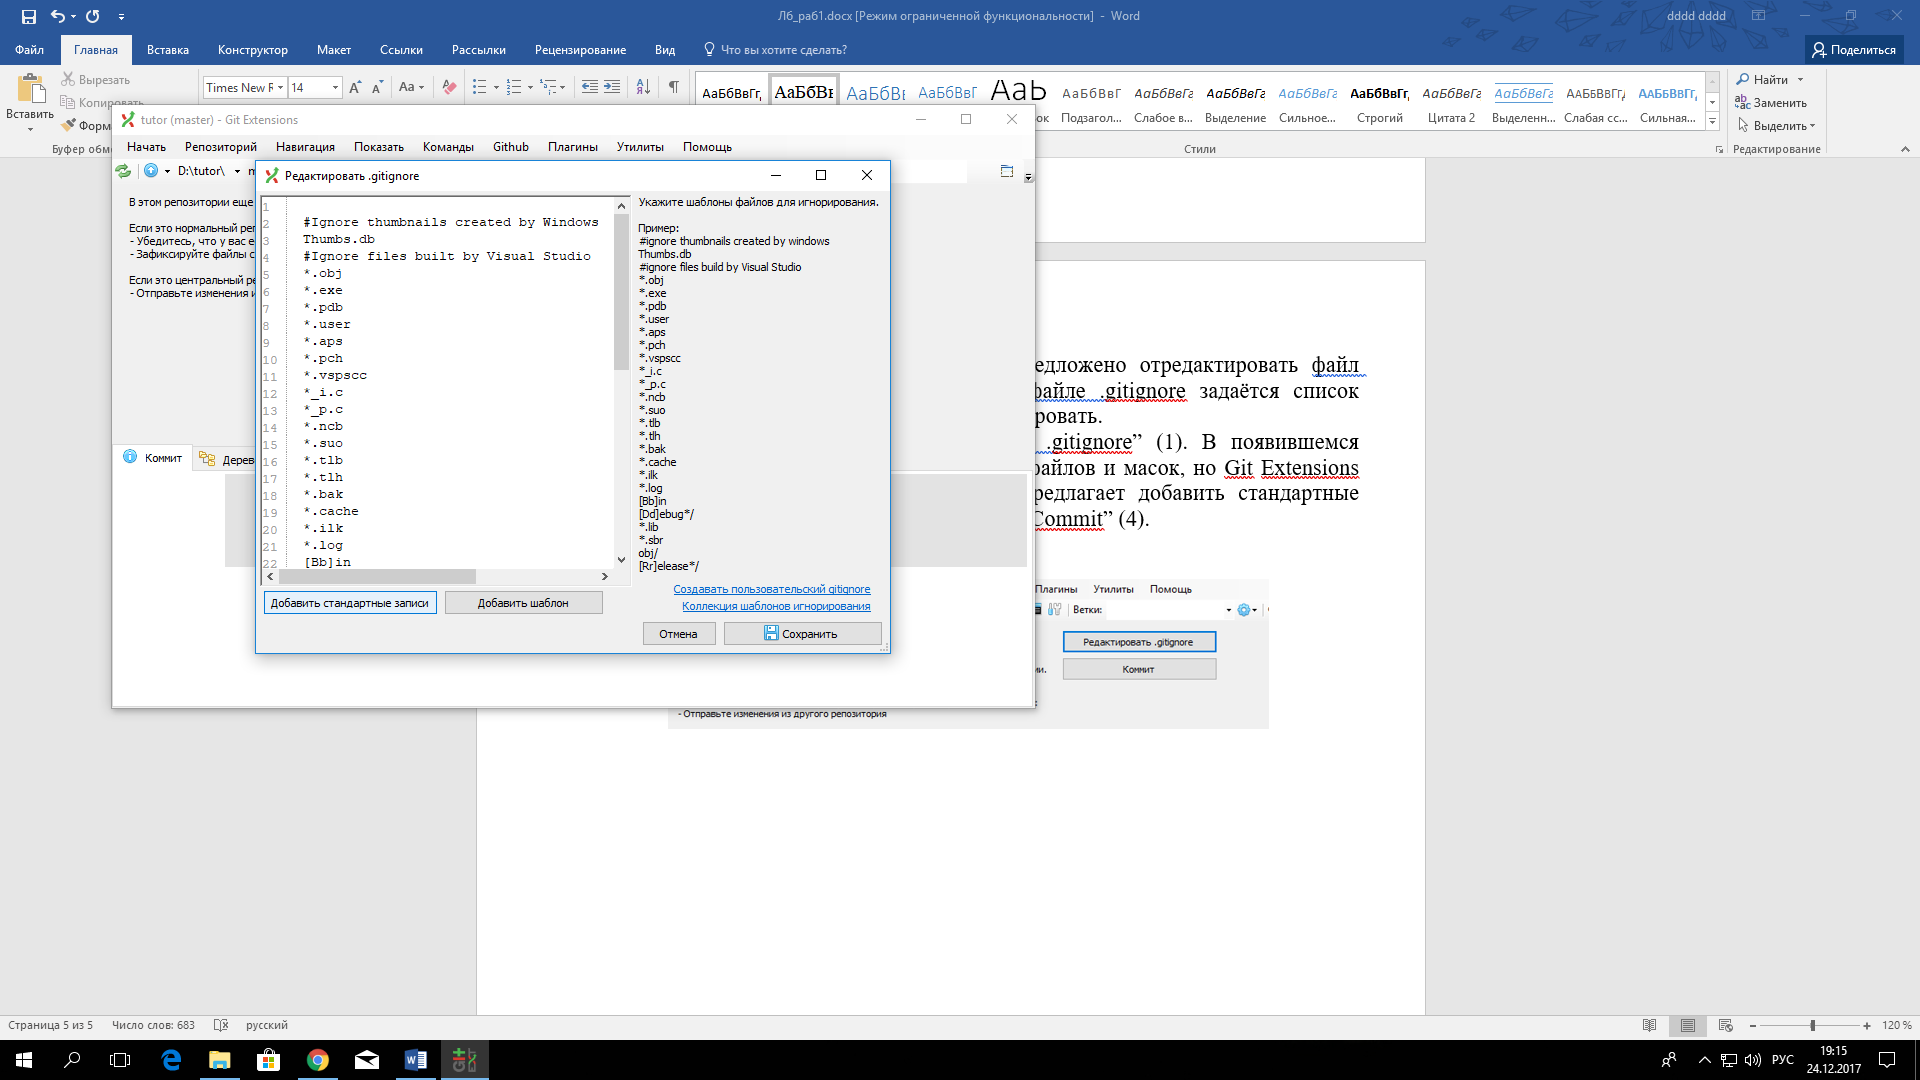Open font size dropdown showing 14
The width and height of the screenshot is (1920, 1080).
point(335,87)
